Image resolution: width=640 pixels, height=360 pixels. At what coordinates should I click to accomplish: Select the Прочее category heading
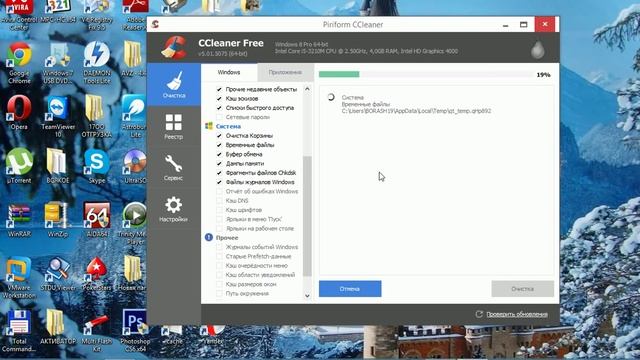click(x=227, y=238)
